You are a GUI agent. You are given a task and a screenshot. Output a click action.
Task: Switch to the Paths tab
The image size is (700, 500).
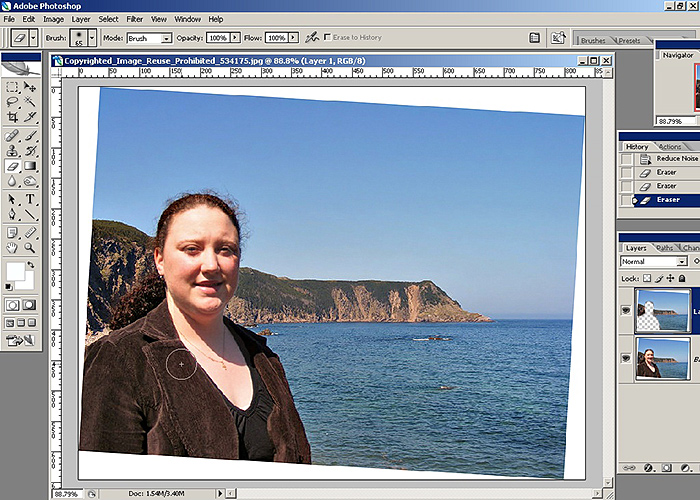click(665, 248)
